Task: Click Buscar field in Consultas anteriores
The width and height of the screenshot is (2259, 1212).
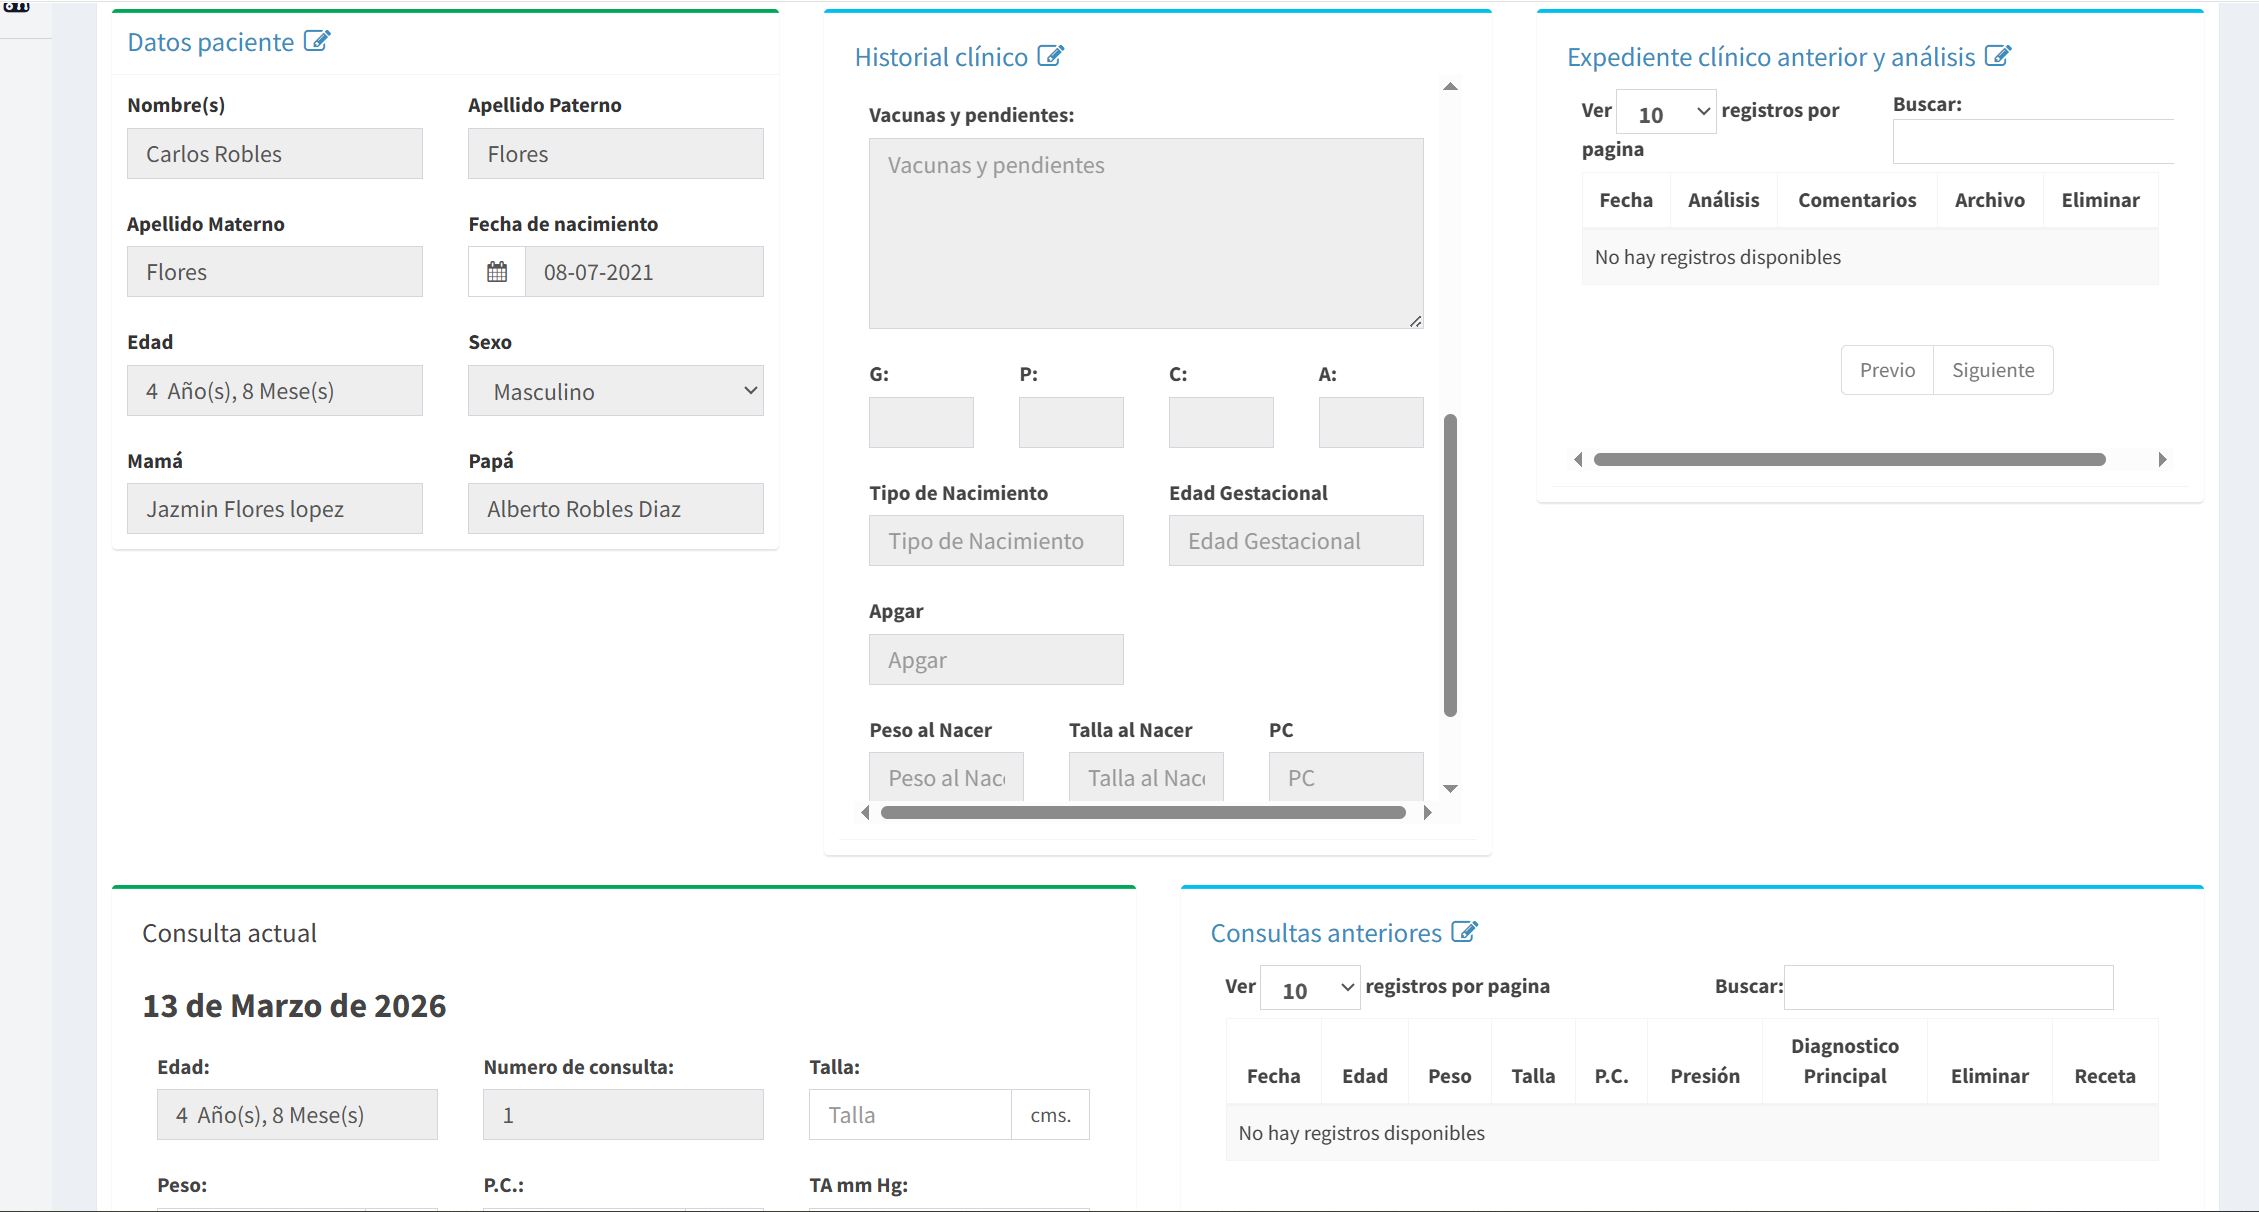Action: (x=1948, y=987)
